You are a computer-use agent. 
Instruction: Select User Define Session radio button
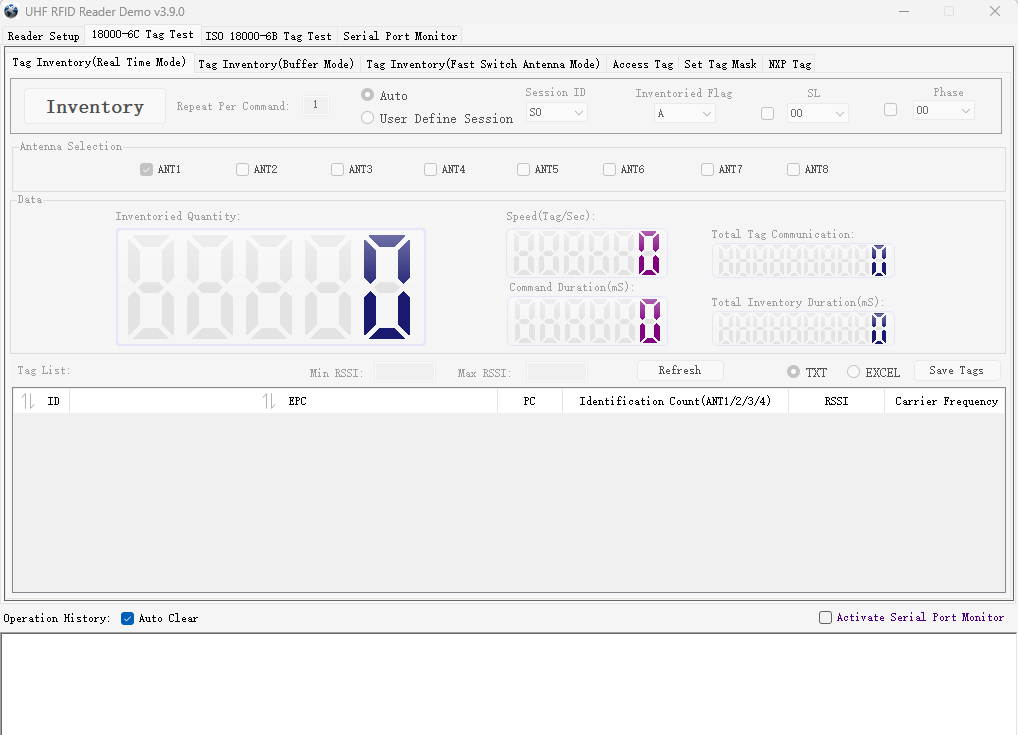pos(367,118)
